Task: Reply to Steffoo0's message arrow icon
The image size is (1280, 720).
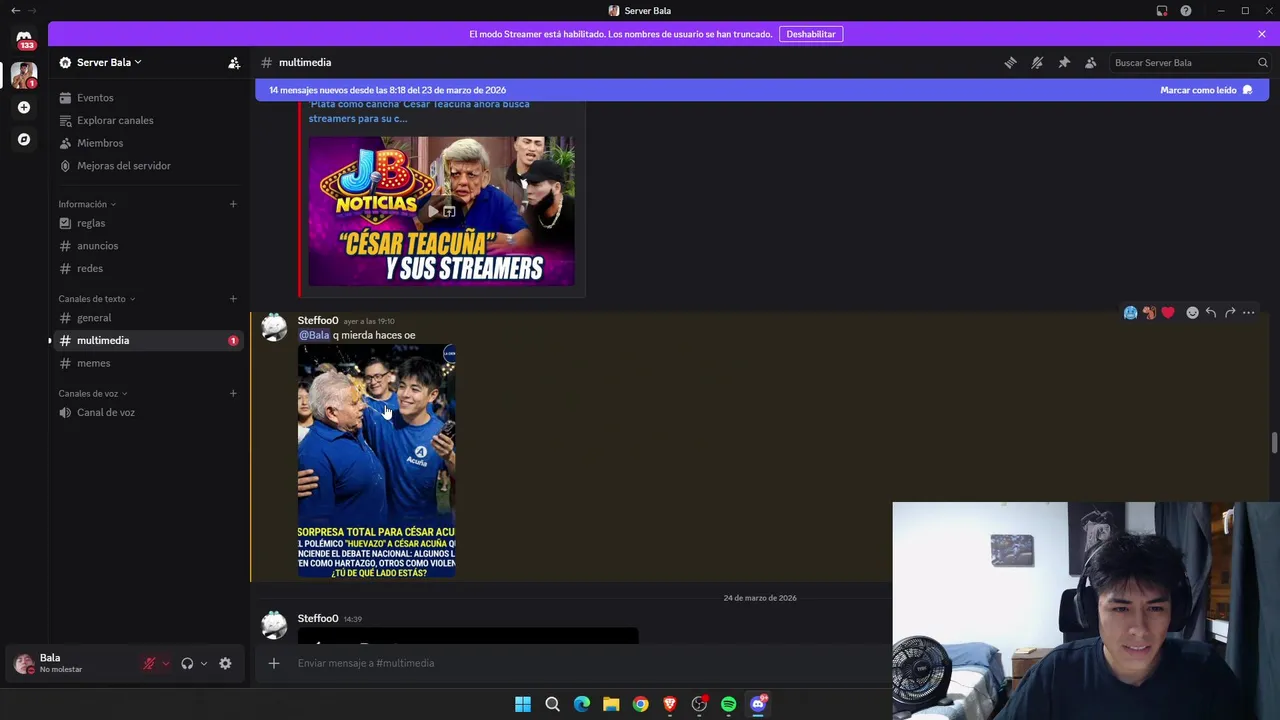Action: [x=1211, y=313]
